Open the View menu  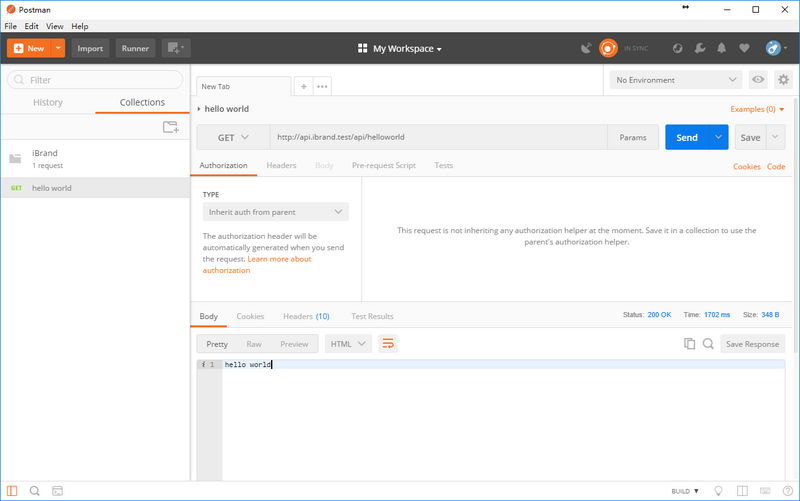55,26
